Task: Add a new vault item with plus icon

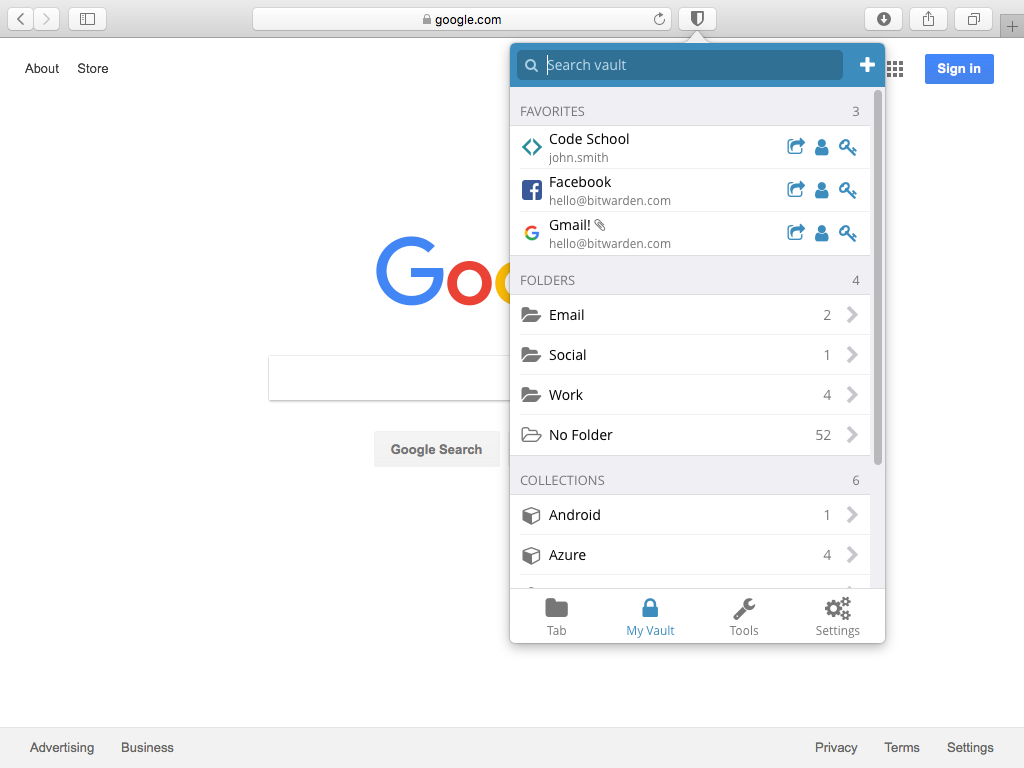Action: pos(866,64)
